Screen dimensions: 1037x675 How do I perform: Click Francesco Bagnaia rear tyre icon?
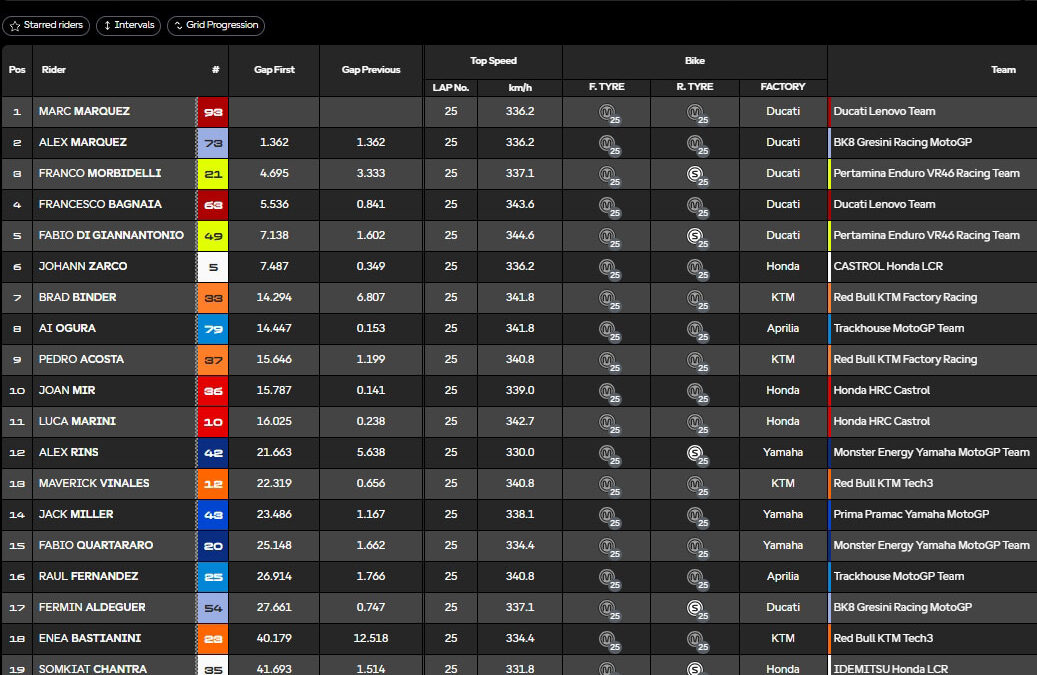coord(696,206)
